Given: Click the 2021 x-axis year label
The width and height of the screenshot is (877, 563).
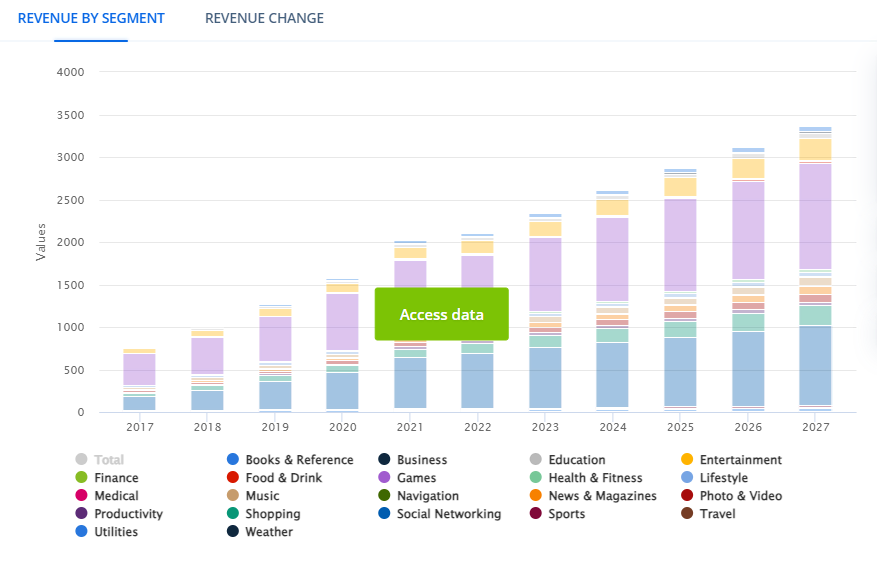Looking at the screenshot, I should 409,427.
